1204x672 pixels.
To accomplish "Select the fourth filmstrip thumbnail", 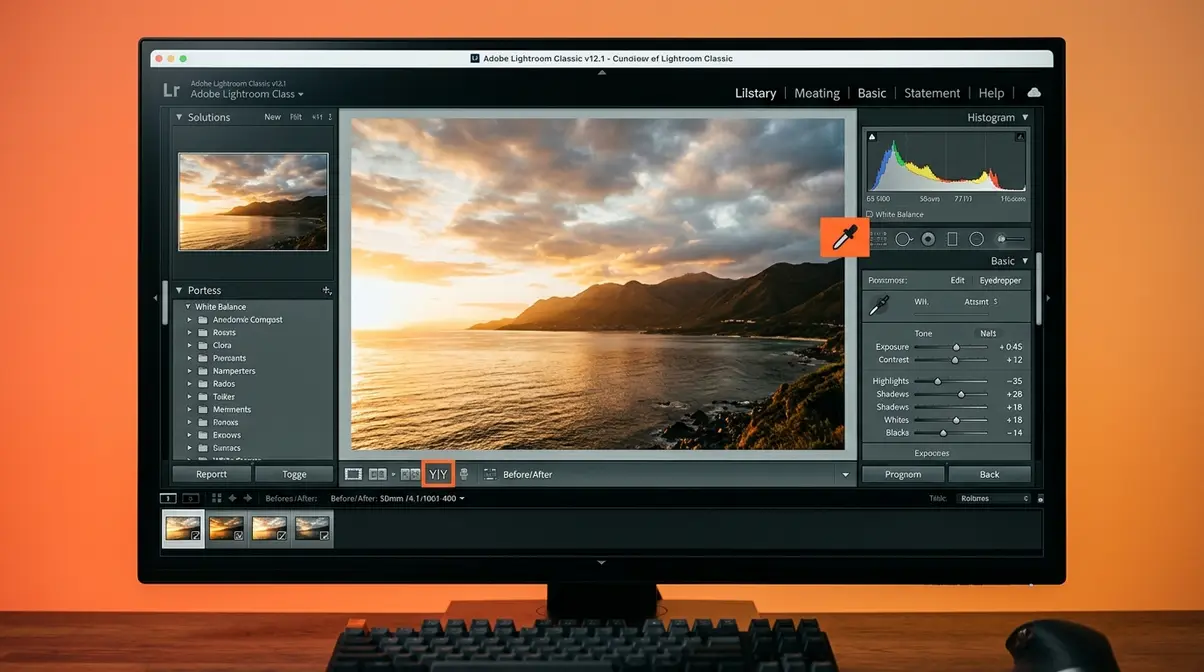I will pos(312,528).
